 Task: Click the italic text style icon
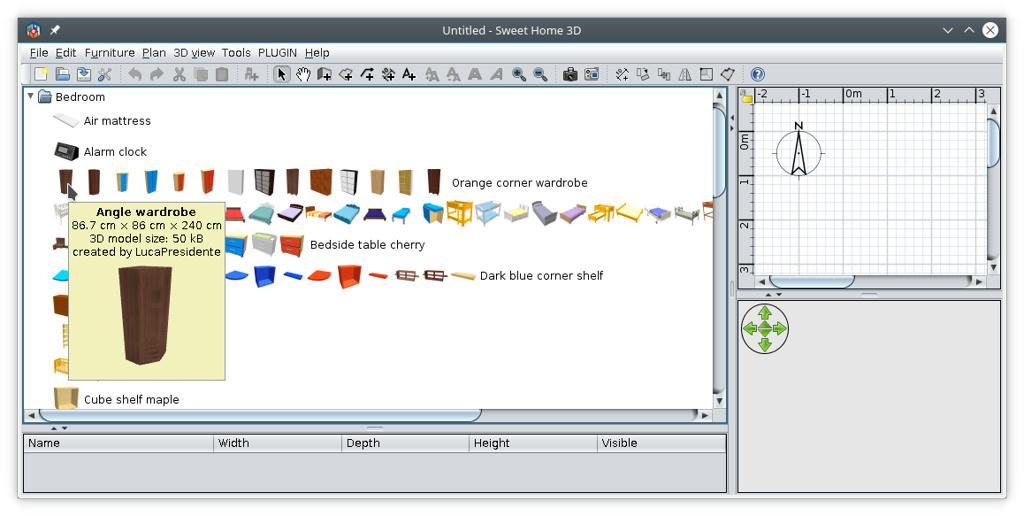point(496,74)
